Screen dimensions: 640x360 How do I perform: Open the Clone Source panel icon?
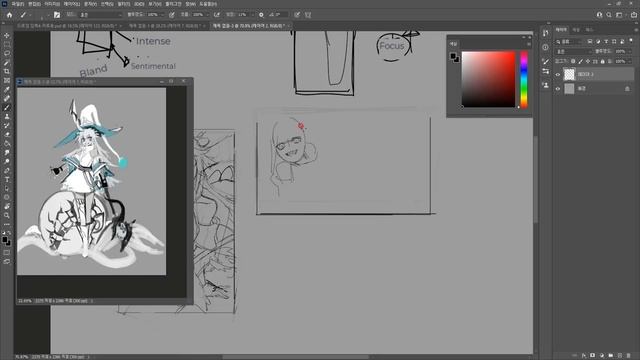[546, 85]
